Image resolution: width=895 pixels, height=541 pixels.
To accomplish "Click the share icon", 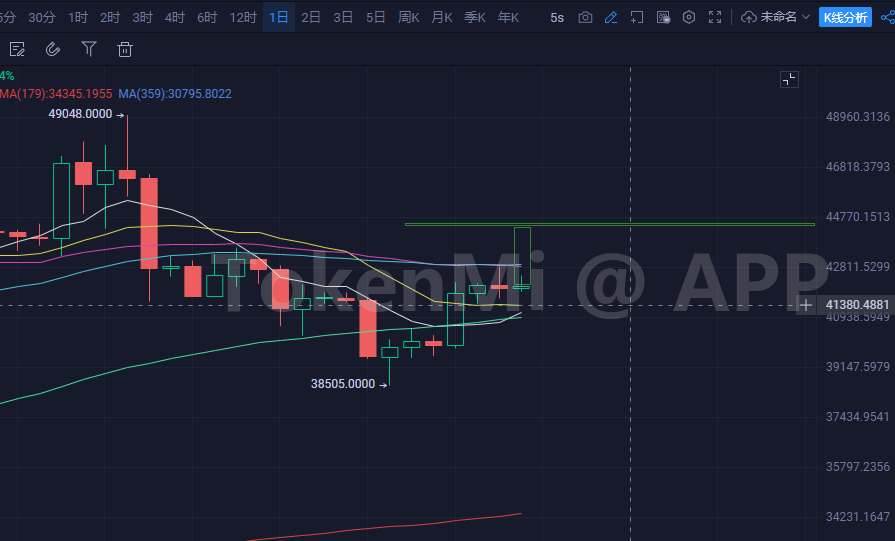I will pyautogui.click(x=886, y=17).
